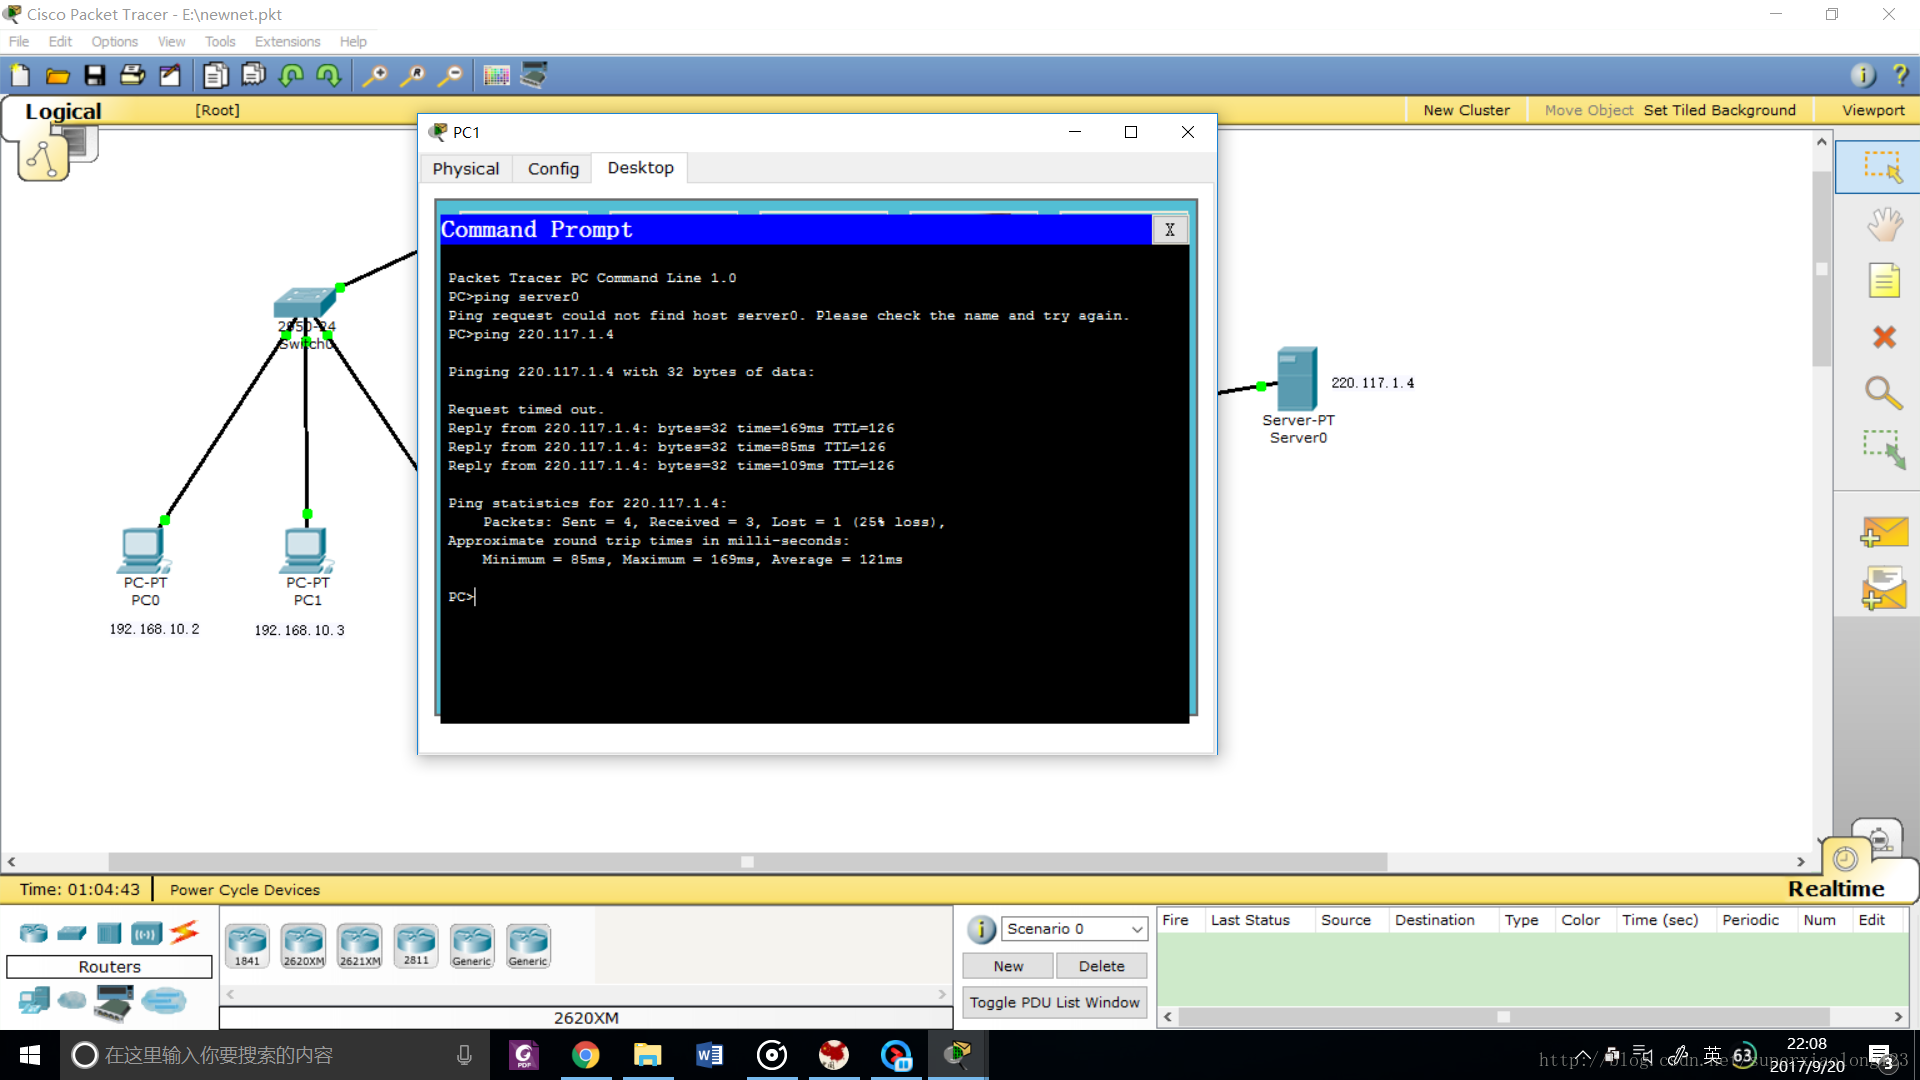Open the File menu
The height and width of the screenshot is (1080, 1920).
[x=19, y=41]
